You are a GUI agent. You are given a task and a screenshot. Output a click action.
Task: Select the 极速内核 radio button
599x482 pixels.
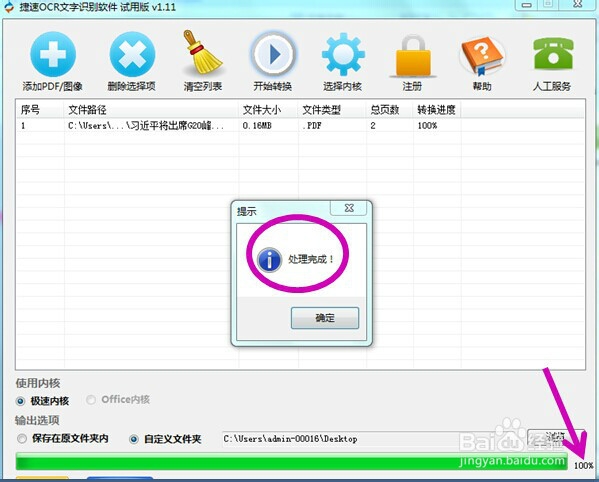20,401
